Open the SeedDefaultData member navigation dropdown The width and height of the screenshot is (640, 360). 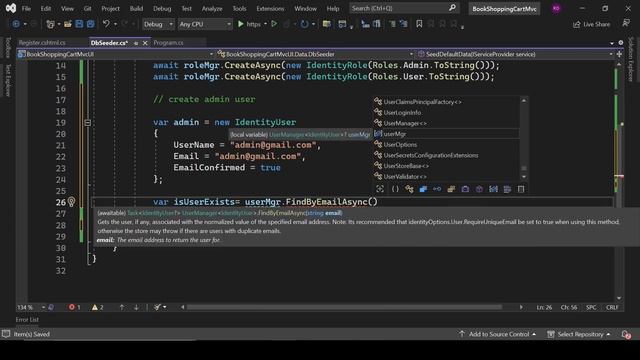tap(515, 54)
